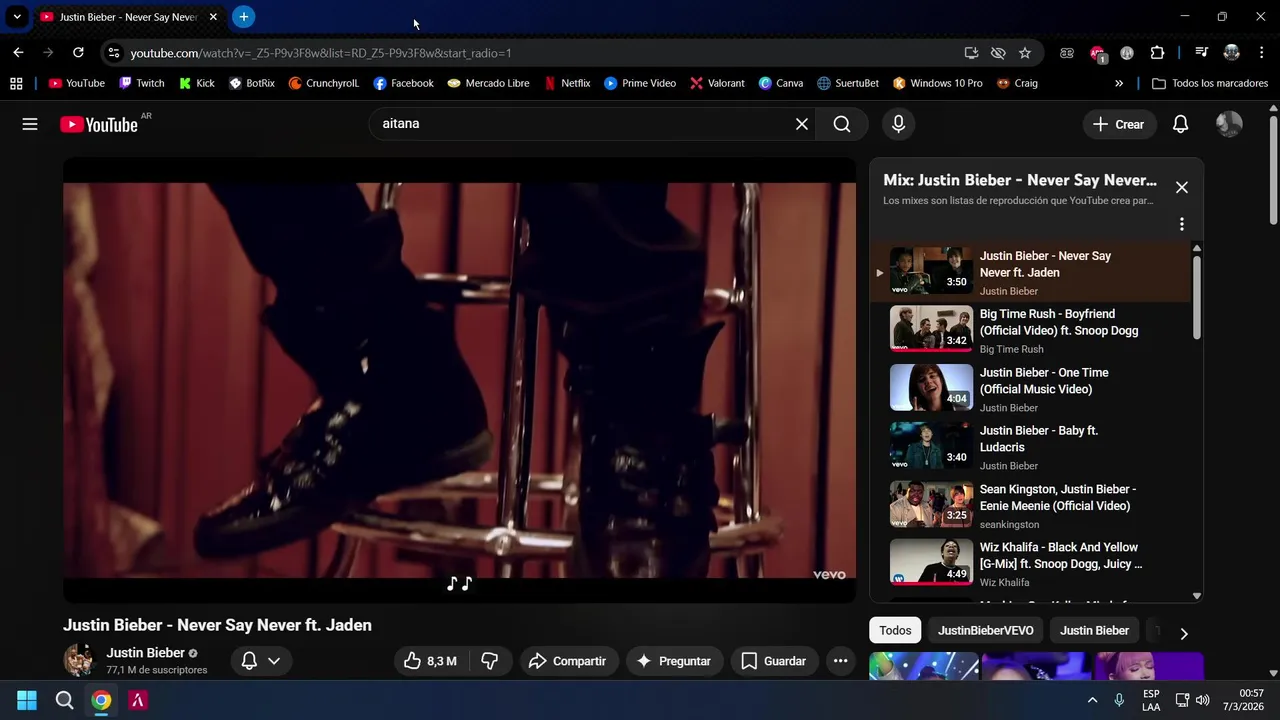The width and height of the screenshot is (1280, 720).
Task: Show hidden bookmarks chevron
Action: point(1119,84)
